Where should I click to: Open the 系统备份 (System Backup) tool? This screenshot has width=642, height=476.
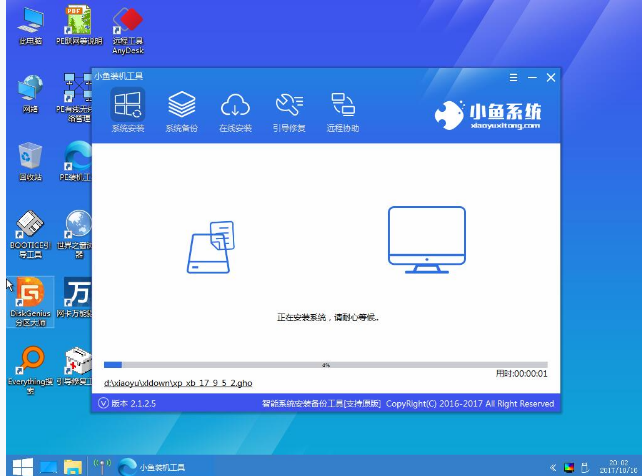pyautogui.click(x=181, y=108)
